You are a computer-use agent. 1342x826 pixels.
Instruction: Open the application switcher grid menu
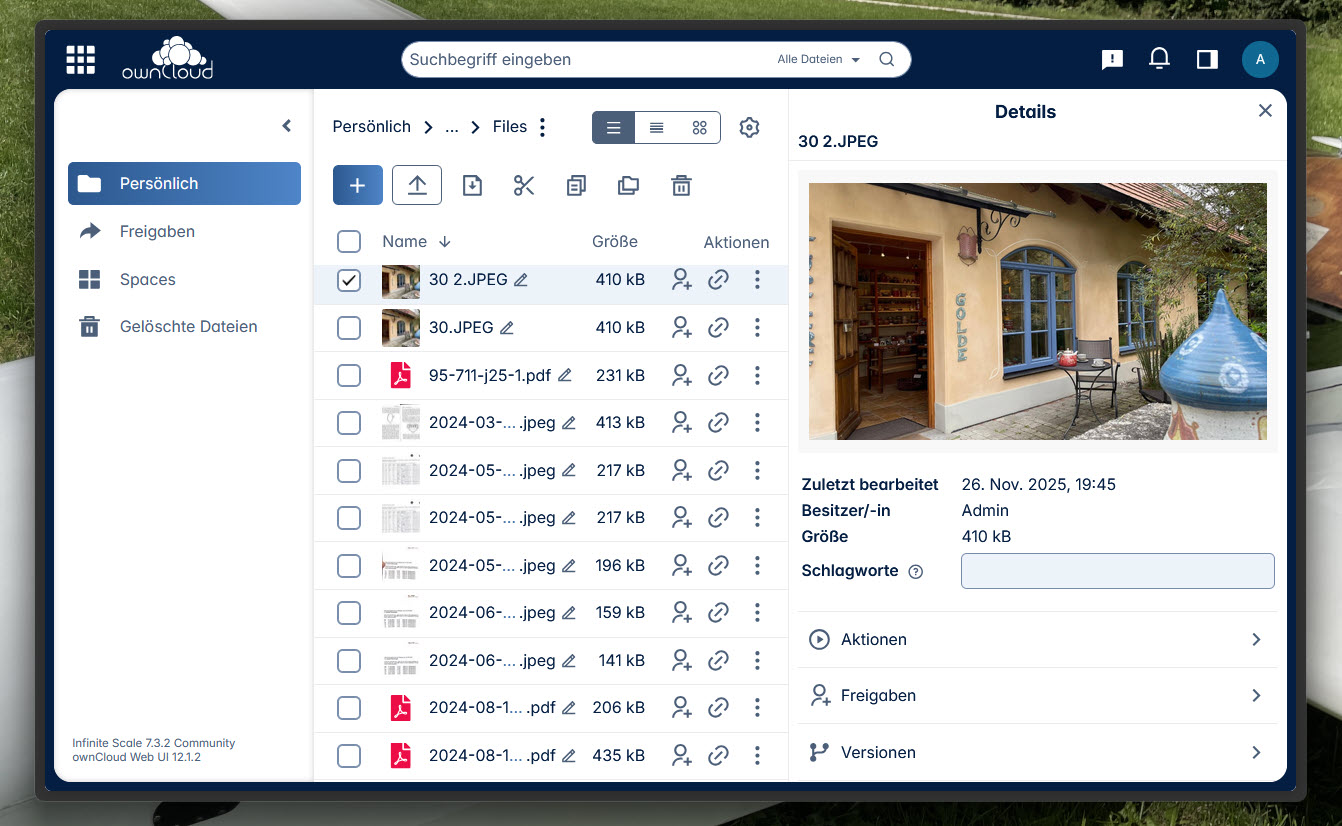point(80,60)
